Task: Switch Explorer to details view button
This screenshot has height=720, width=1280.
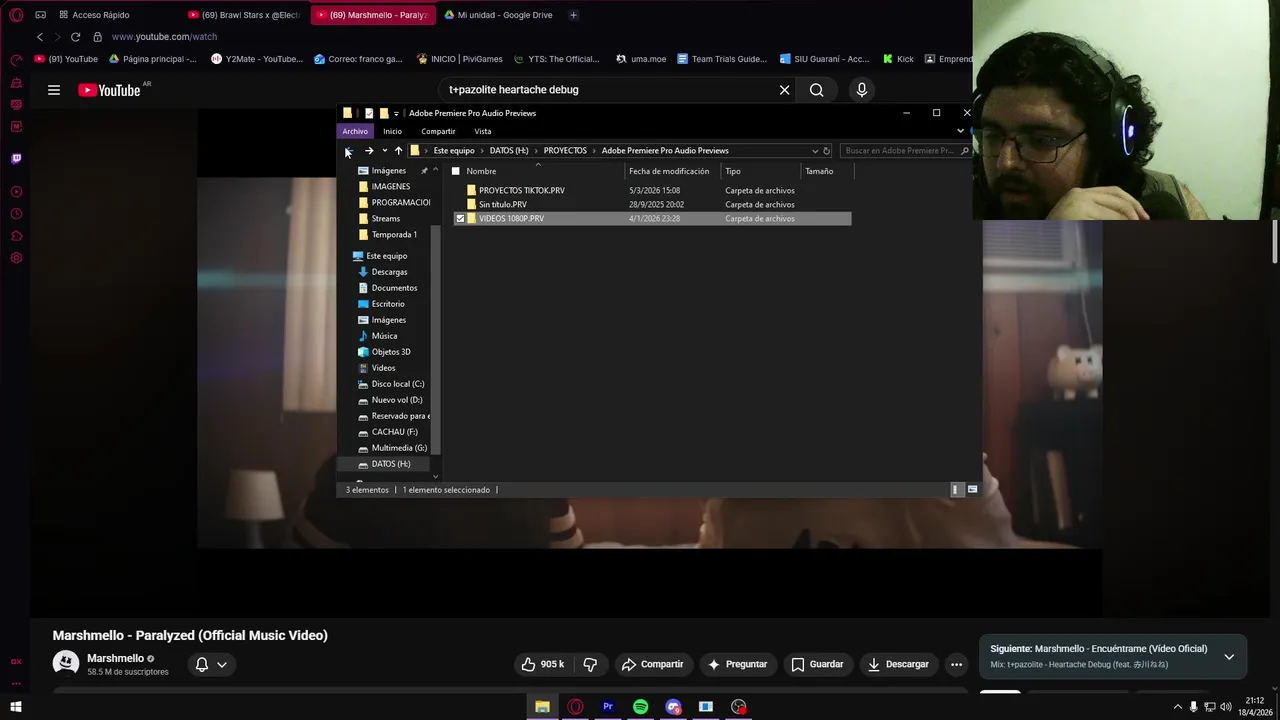Action: tap(956, 490)
